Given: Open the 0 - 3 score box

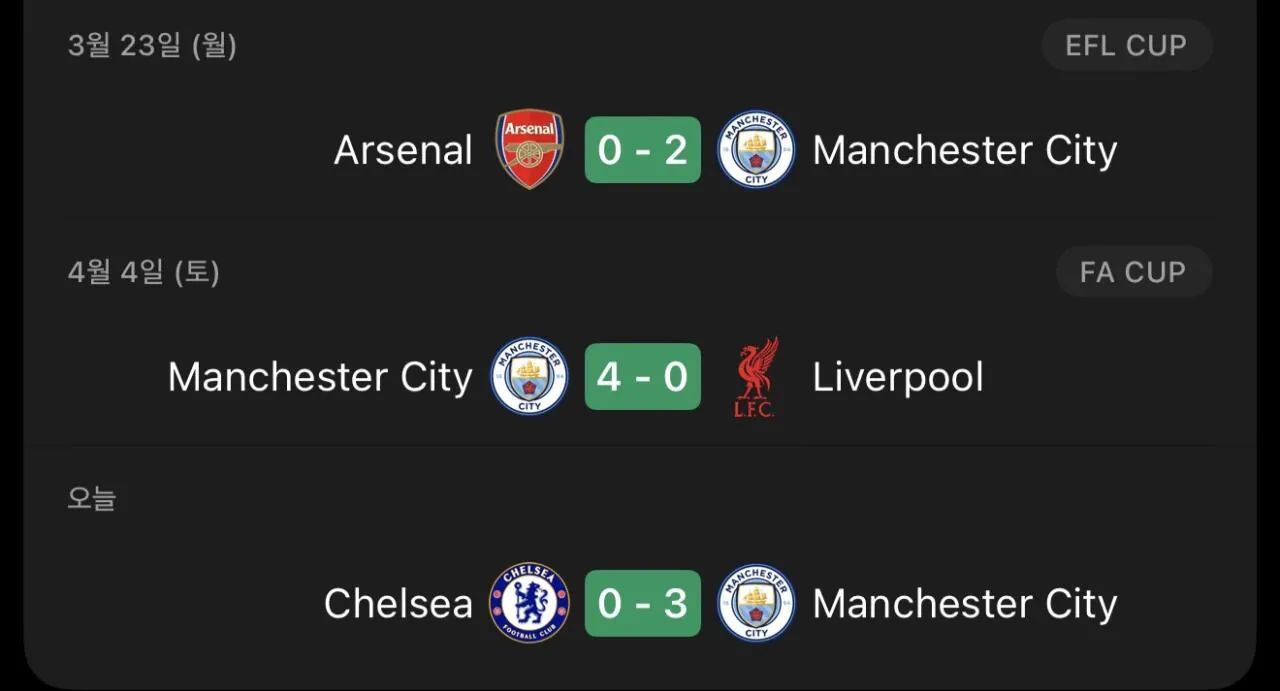Looking at the screenshot, I should pyautogui.click(x=642, y=603).
